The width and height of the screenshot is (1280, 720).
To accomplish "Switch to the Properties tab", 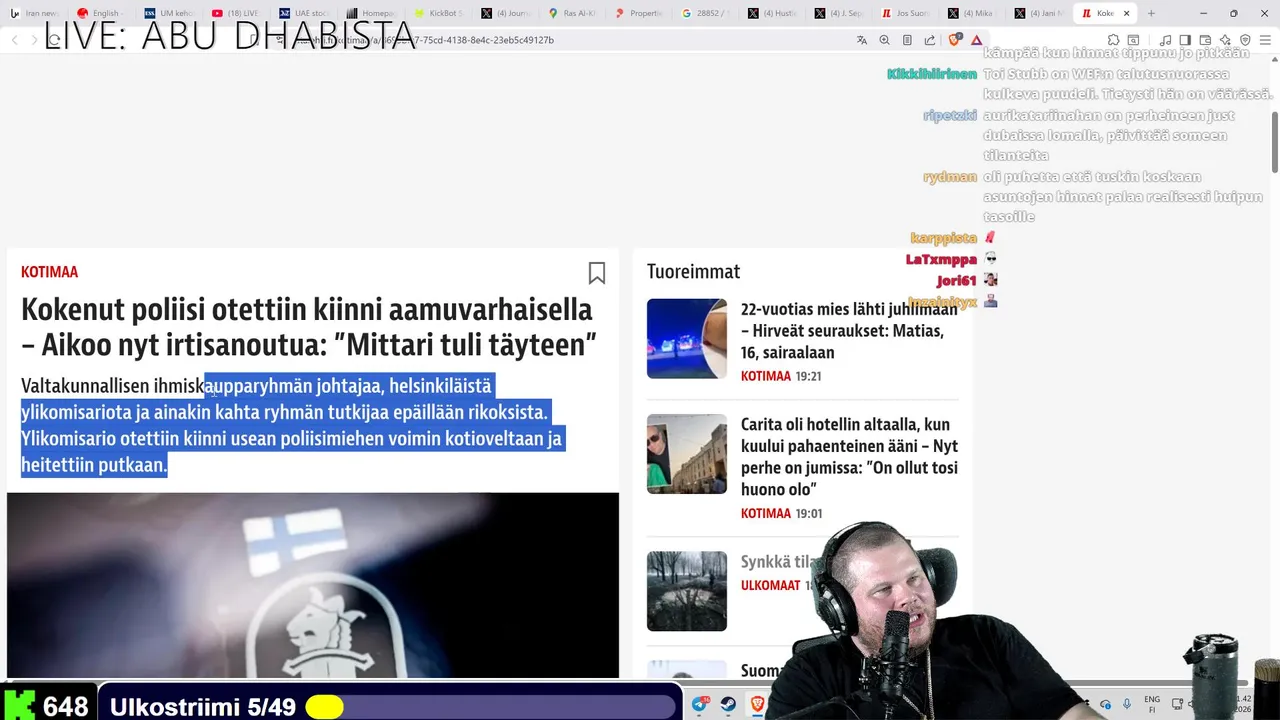I will [x=639, y=13].
